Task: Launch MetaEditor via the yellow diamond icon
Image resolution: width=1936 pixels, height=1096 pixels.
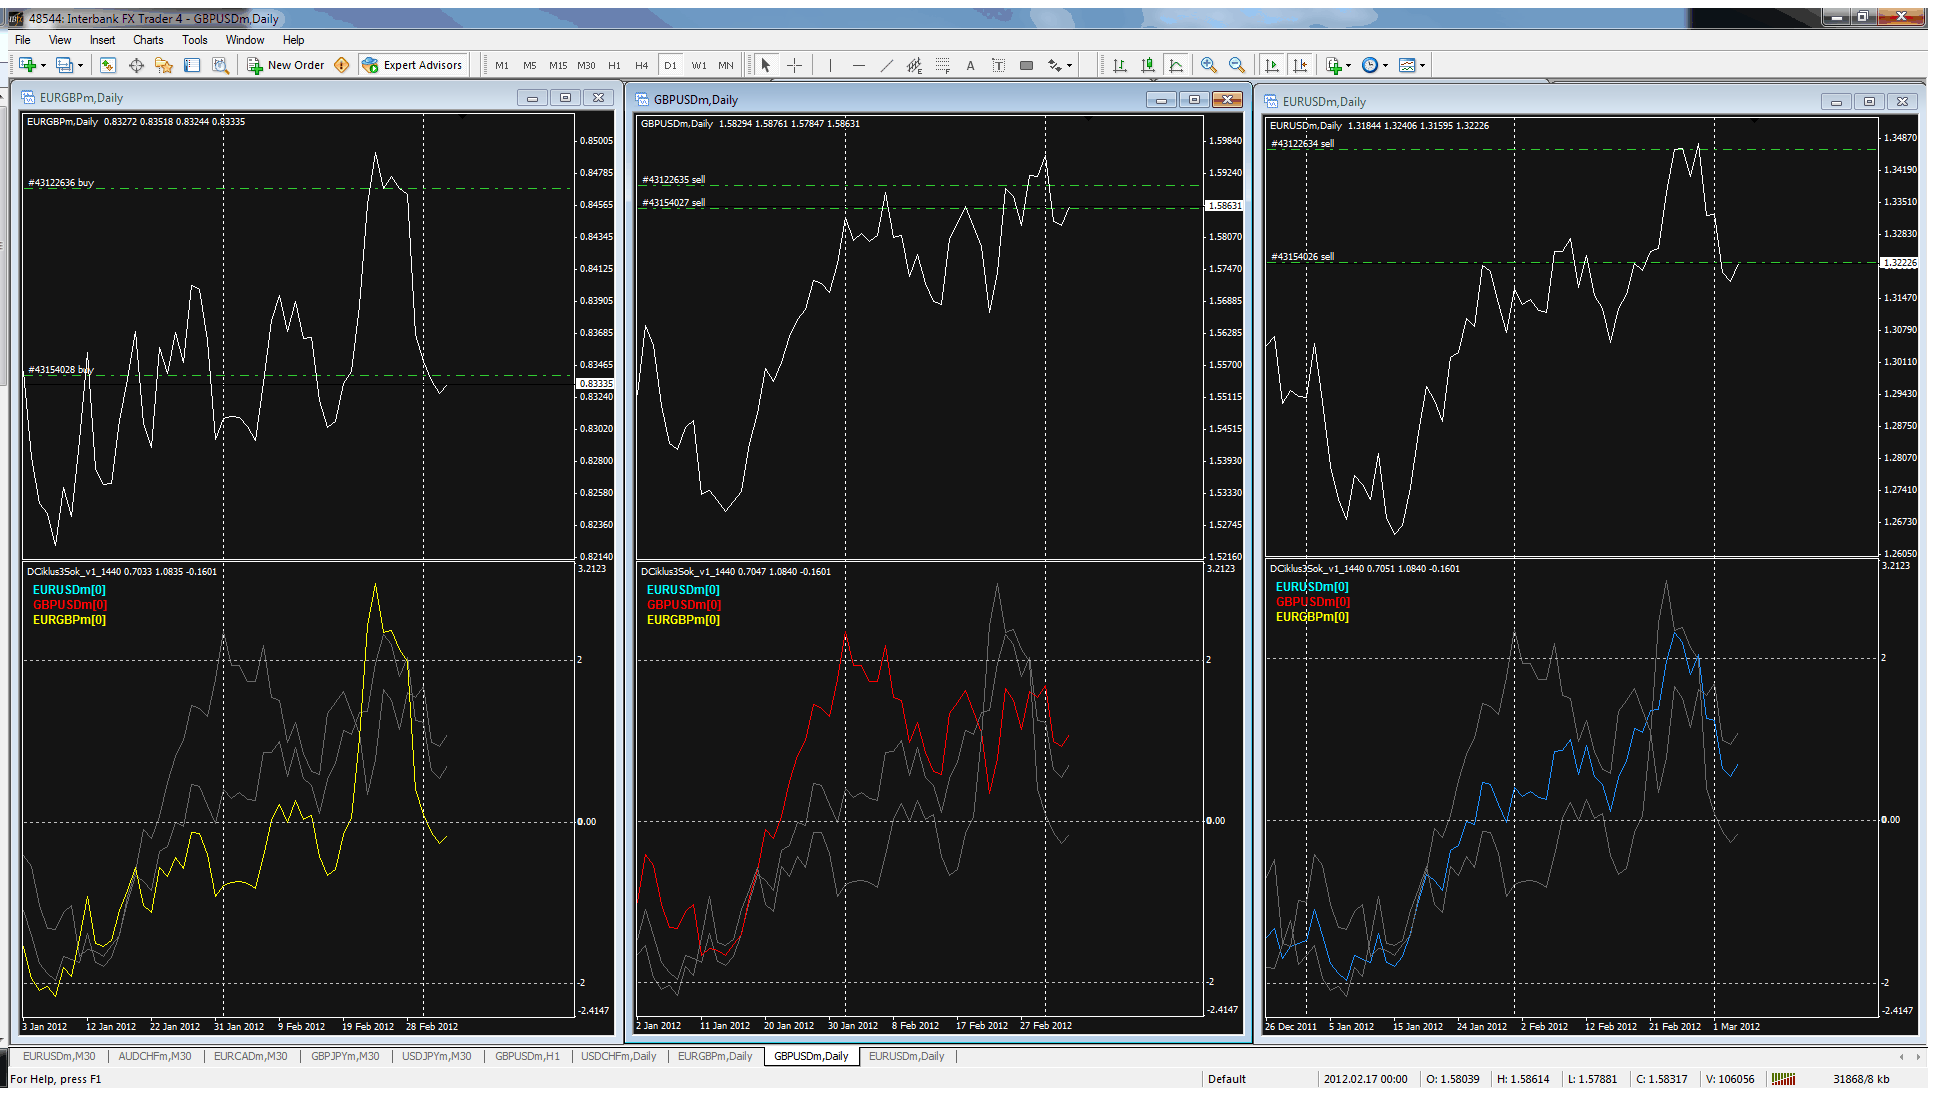Action: point(342,65)
